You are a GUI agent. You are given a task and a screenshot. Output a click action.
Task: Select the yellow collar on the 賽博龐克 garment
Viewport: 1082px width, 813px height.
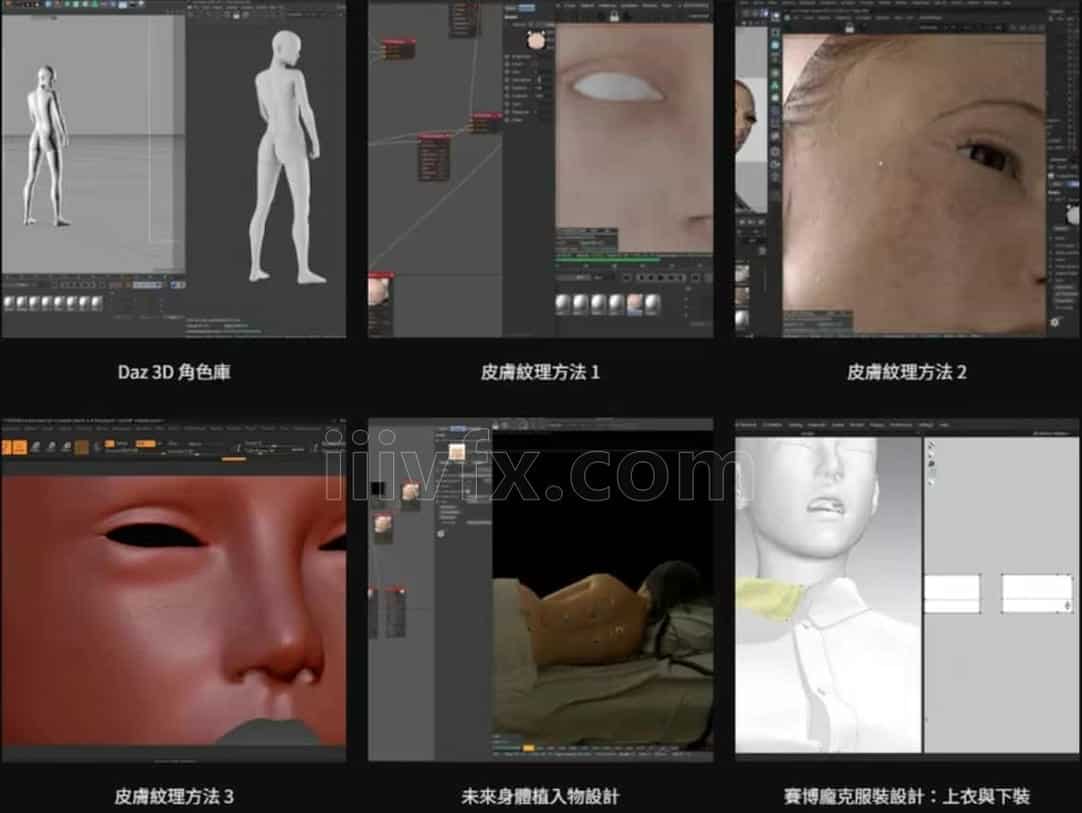pyautogui.click(x=769, y=598)
